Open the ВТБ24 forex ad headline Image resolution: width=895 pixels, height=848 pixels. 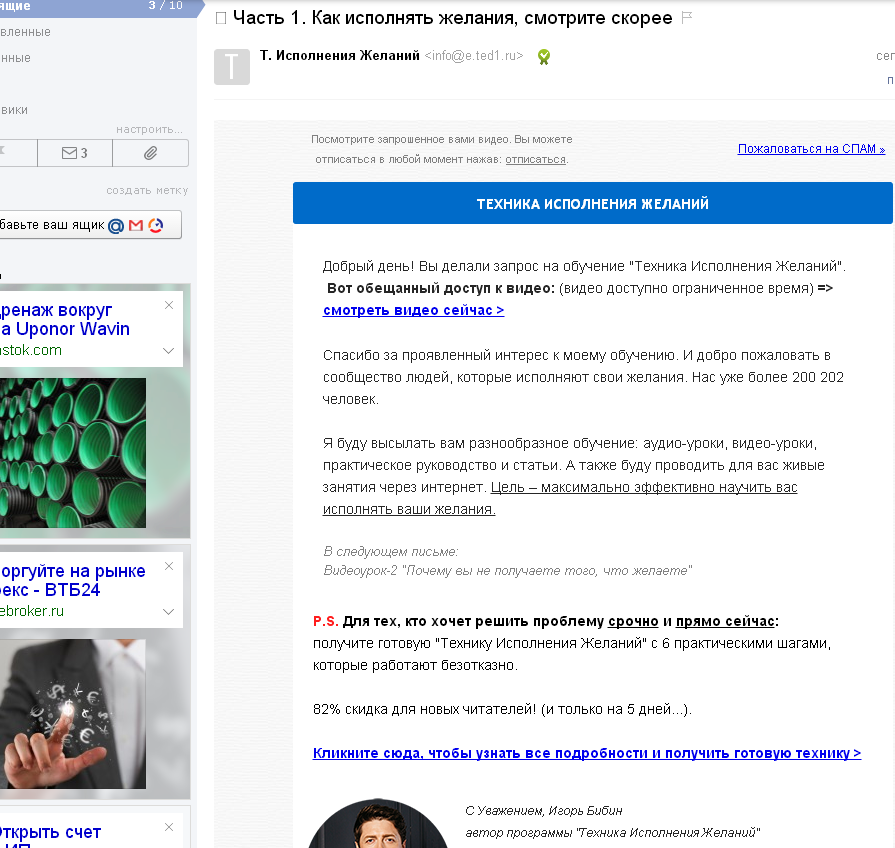[x=72, y=580]
